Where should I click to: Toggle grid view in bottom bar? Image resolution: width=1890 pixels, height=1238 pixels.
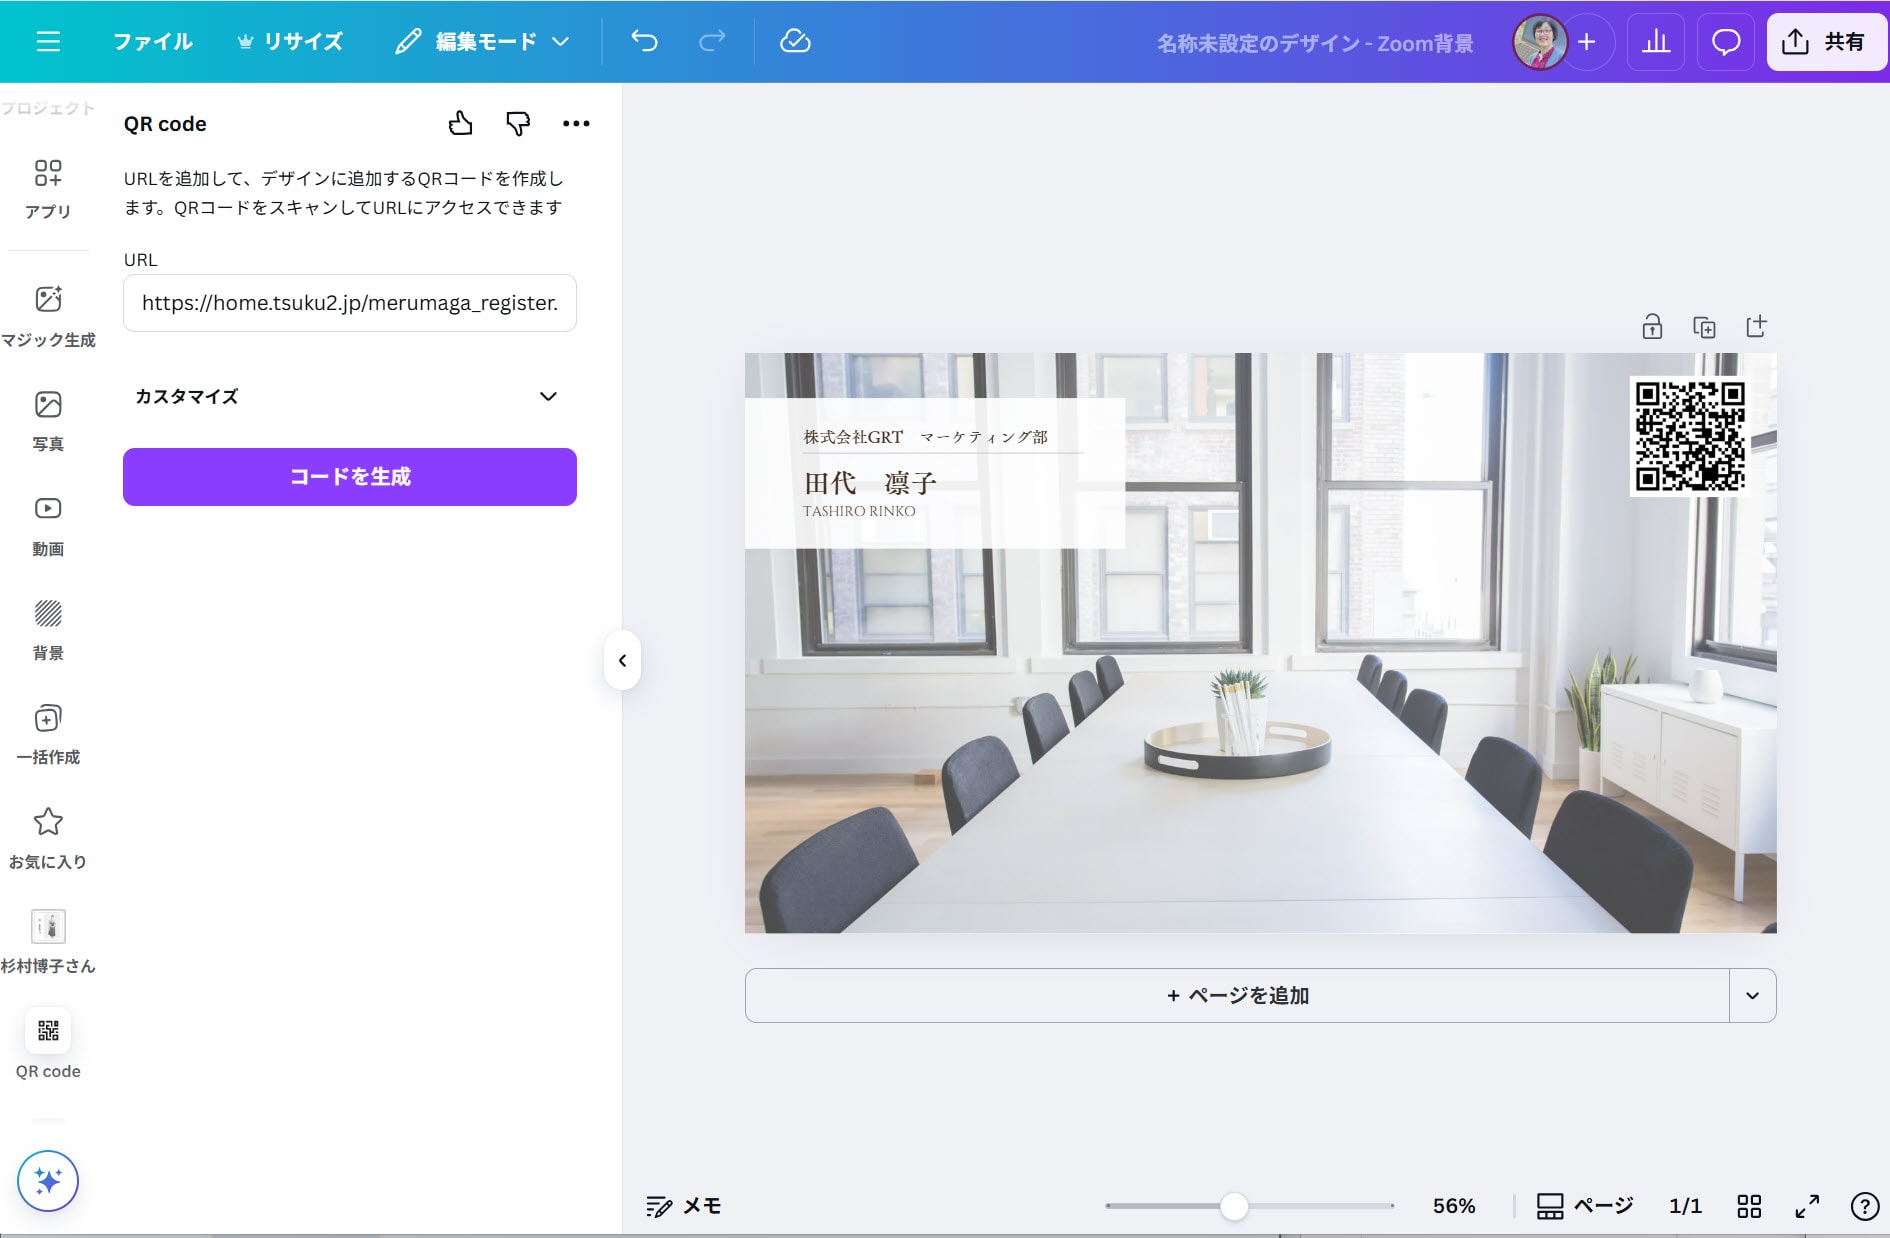(x=1749, y=1206)
